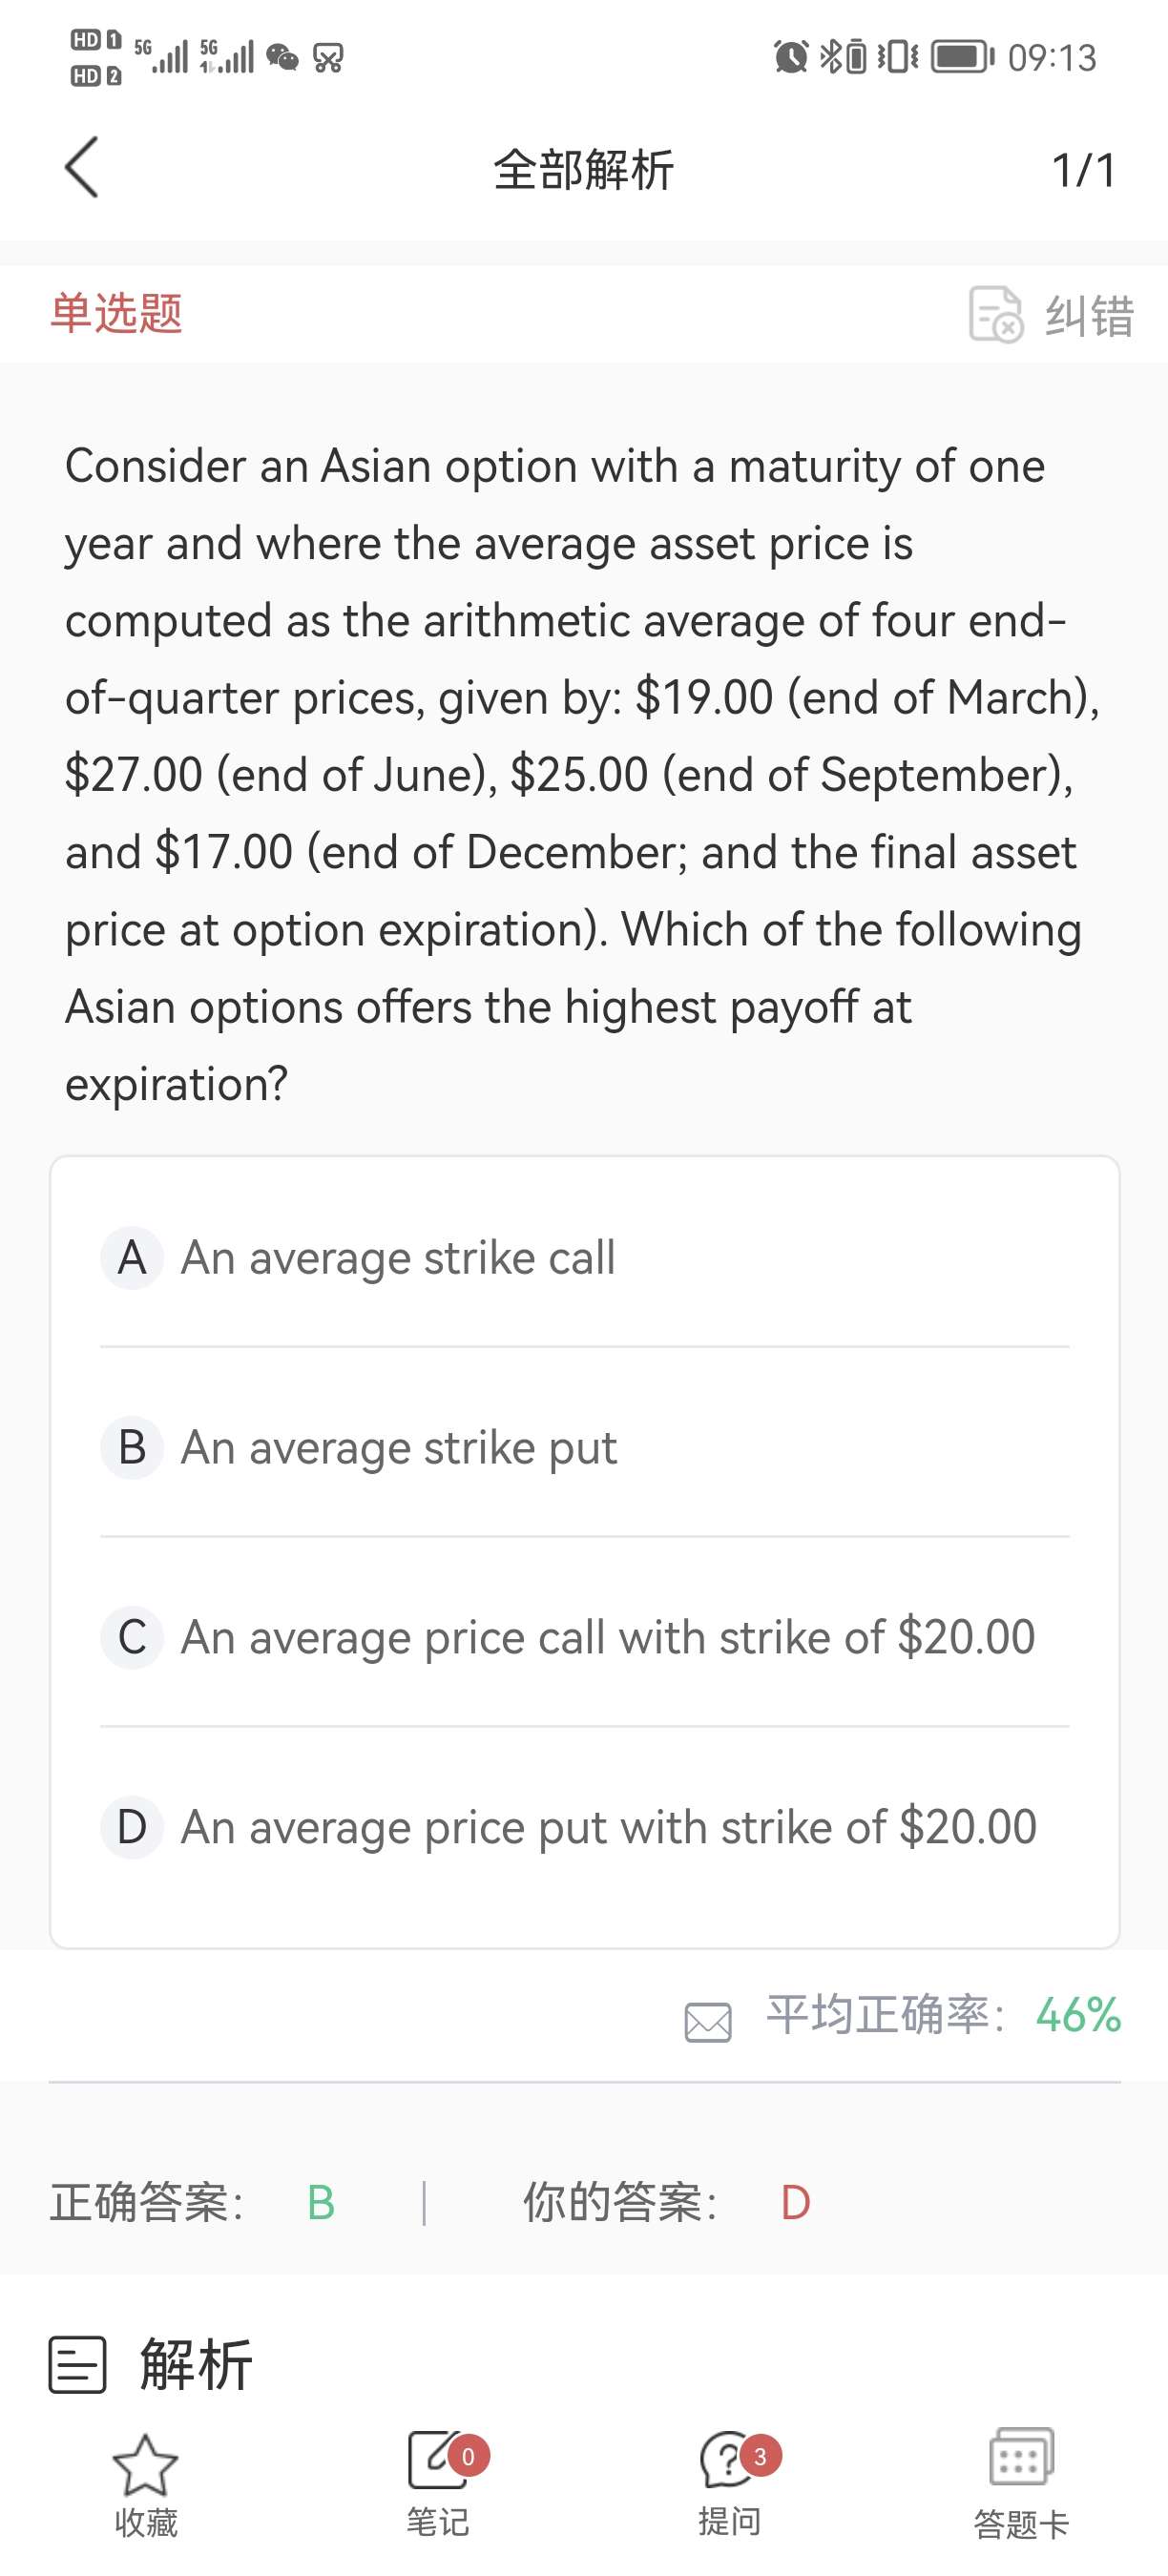Open the question-mark ask (提问) icon
The width and height of the screenshot is (1168, 2576).
pos(729,2460)
